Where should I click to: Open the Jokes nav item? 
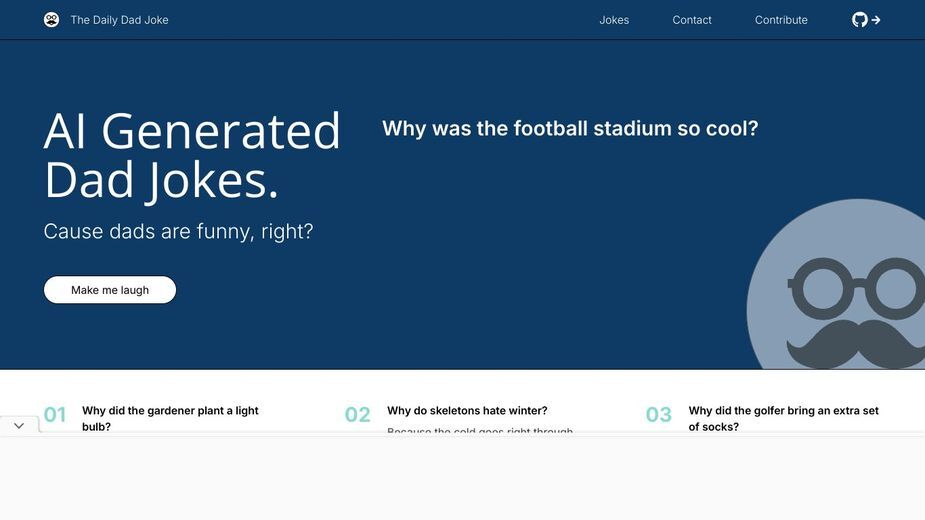614,20
